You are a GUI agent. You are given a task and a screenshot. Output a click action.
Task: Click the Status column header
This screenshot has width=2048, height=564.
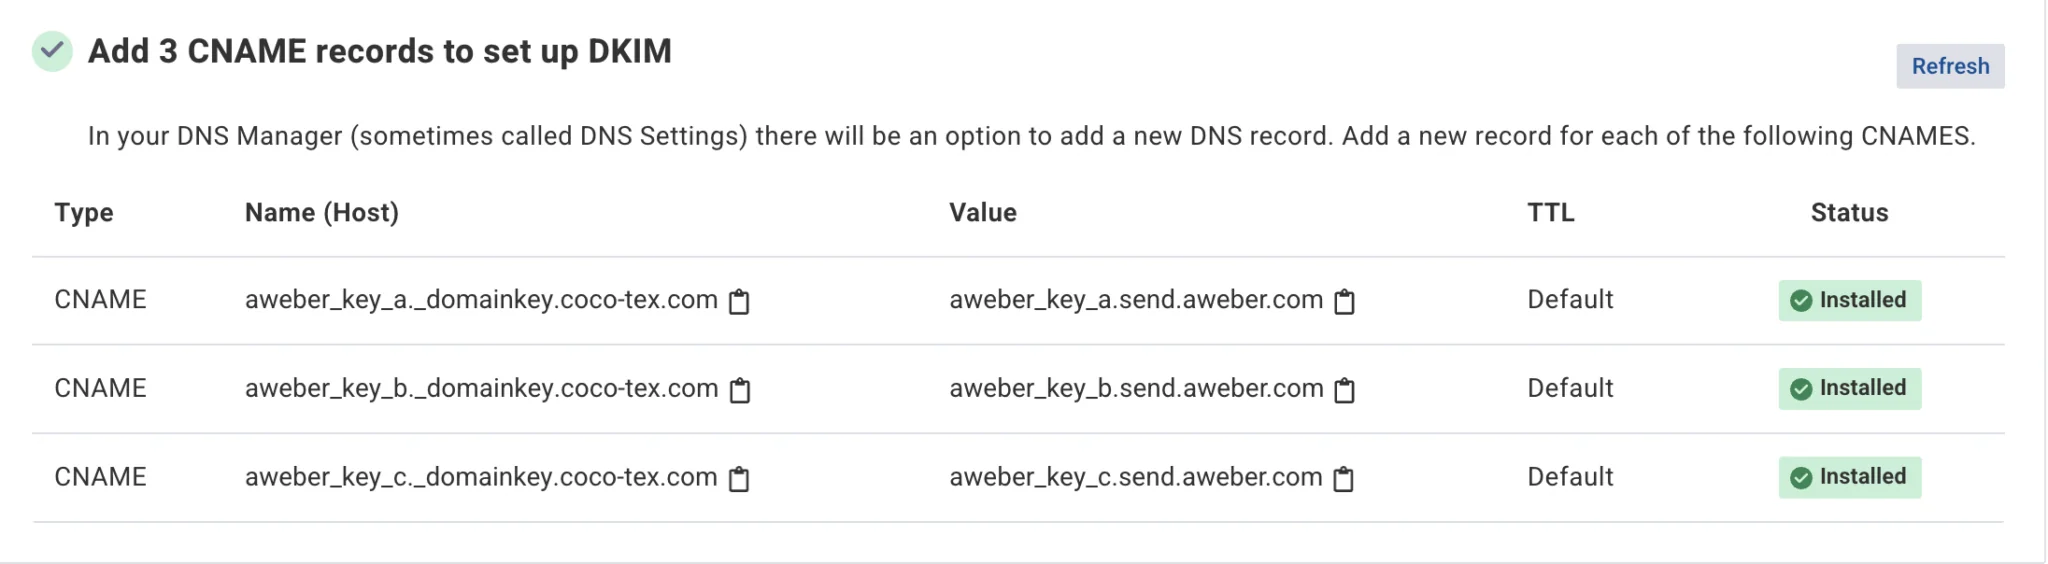click(1849, 212)
